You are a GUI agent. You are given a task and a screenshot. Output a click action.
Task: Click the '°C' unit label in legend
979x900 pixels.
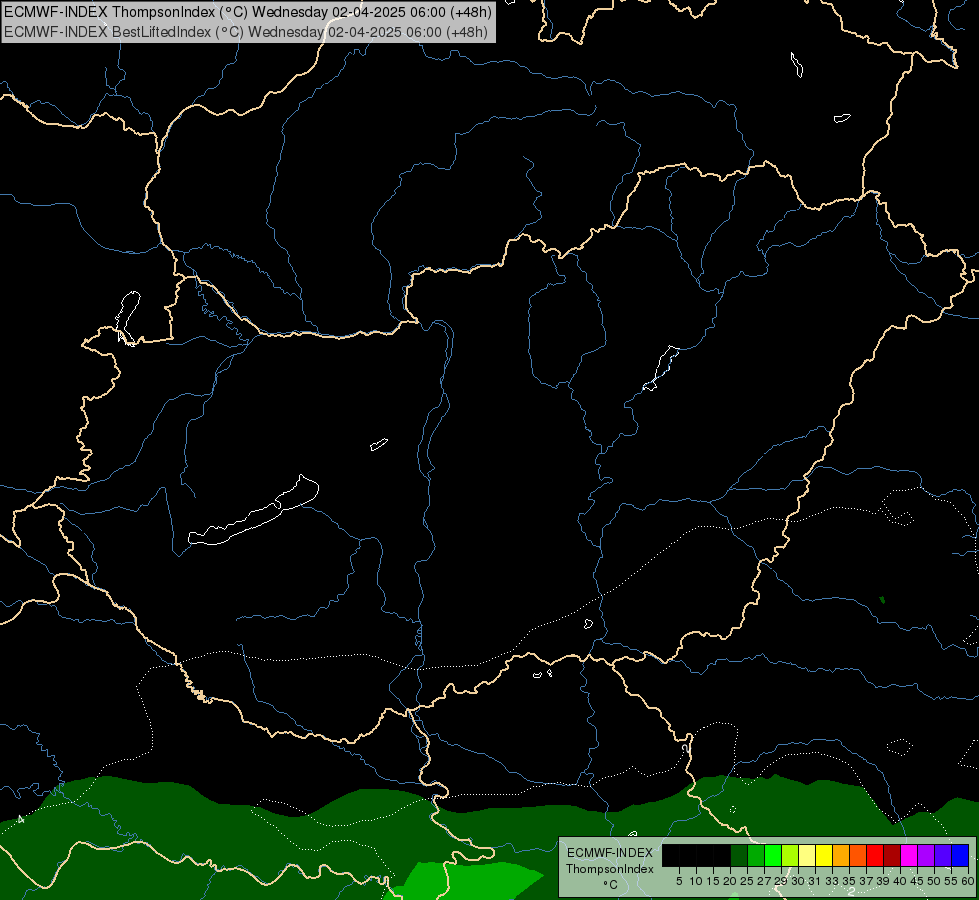tap(610, 885)
